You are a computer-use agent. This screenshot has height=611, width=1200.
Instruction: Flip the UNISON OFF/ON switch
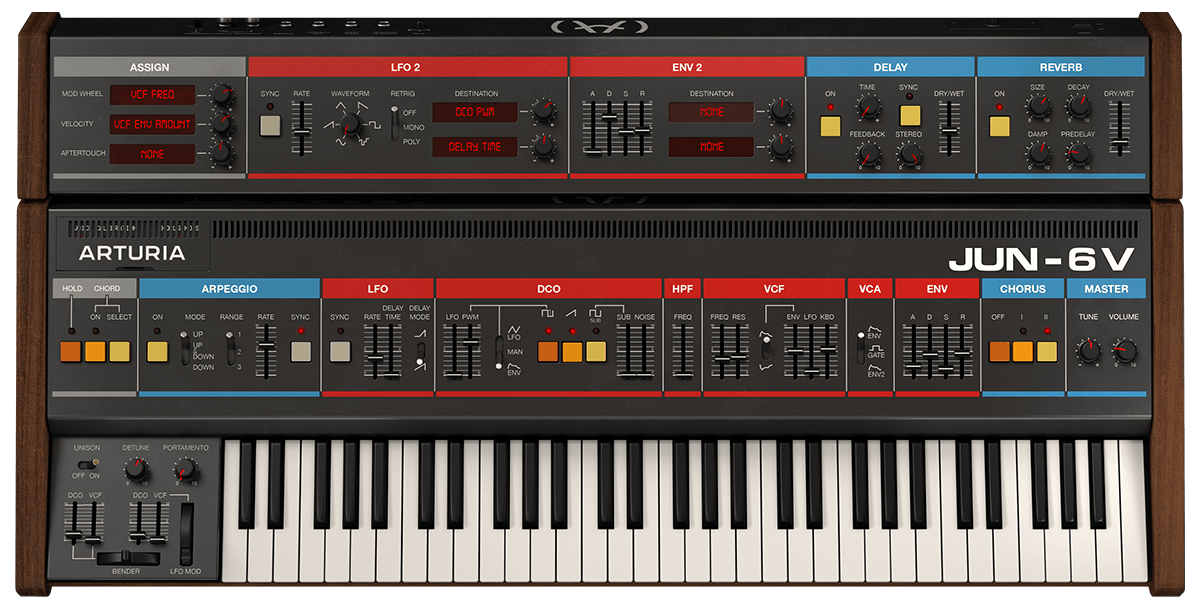click(90, 464)
